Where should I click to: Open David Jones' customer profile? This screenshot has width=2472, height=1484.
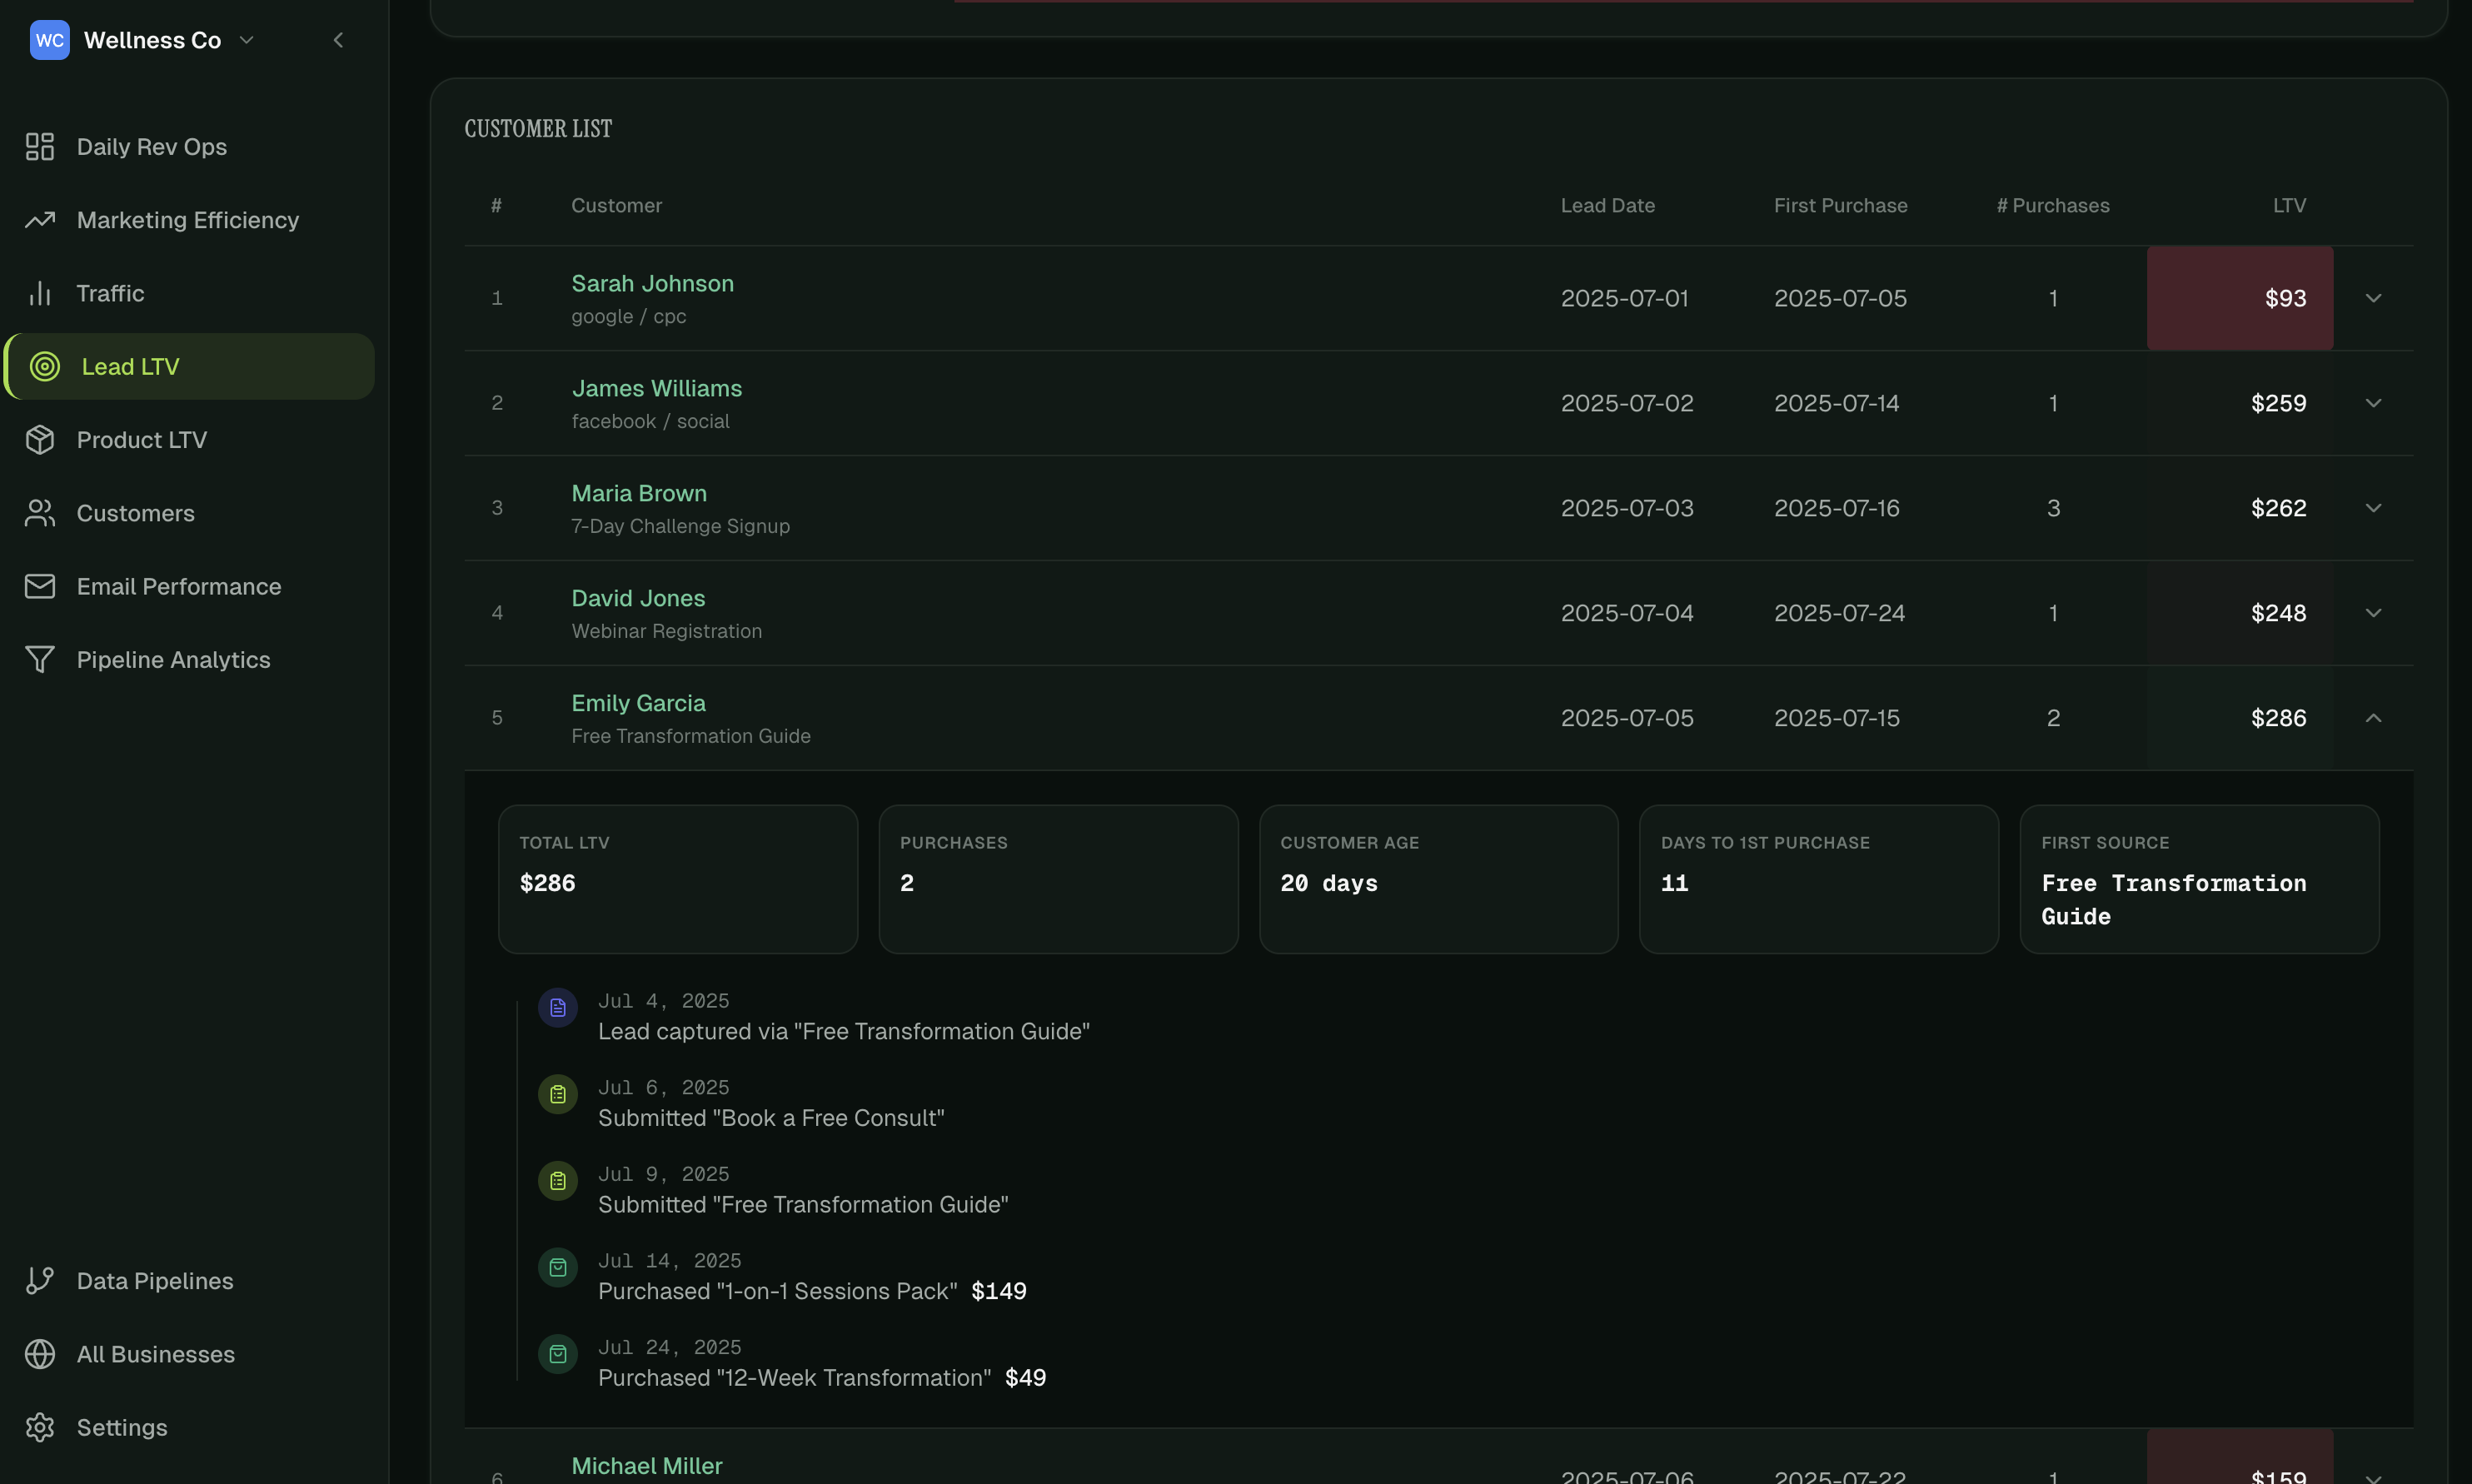click(x=638, y=599)
